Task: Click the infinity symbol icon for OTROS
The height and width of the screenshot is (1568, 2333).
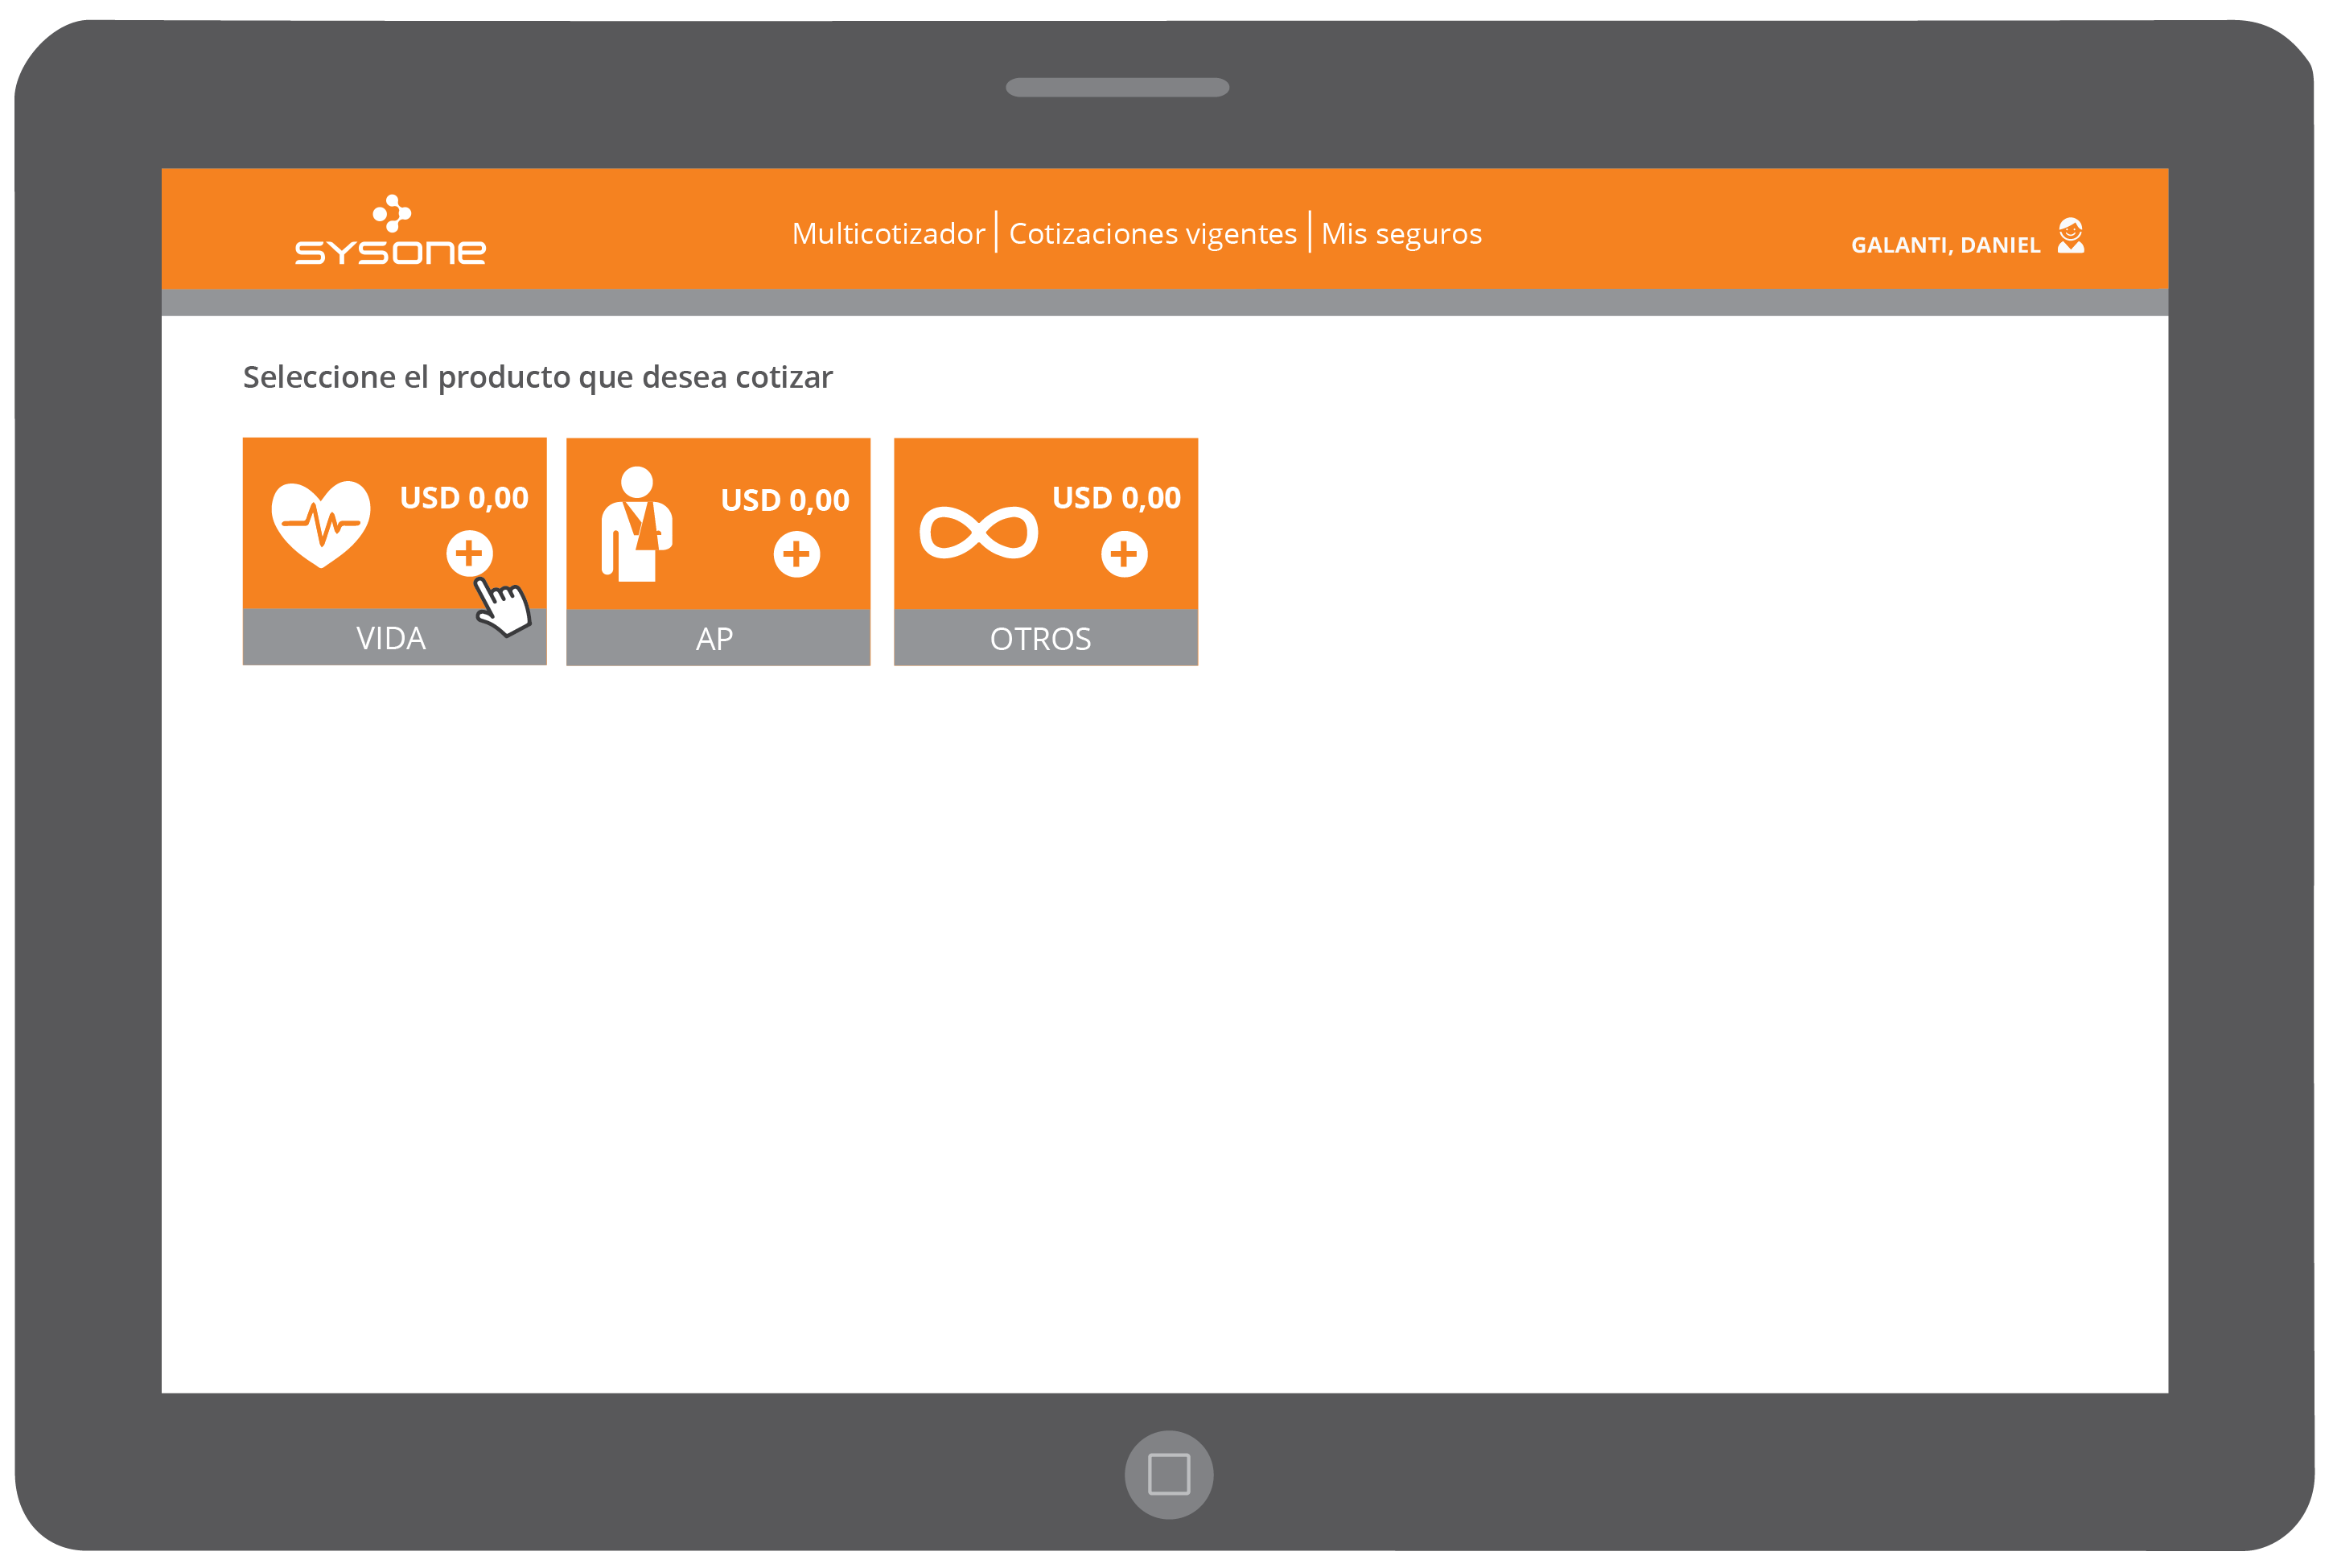Action: [978, 532]
